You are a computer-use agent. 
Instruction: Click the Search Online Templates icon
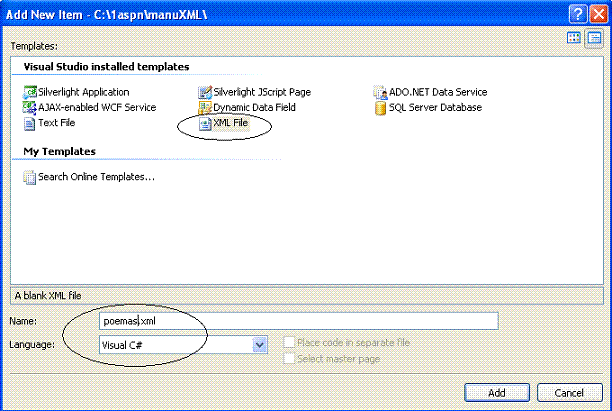(x=30, y=177)
